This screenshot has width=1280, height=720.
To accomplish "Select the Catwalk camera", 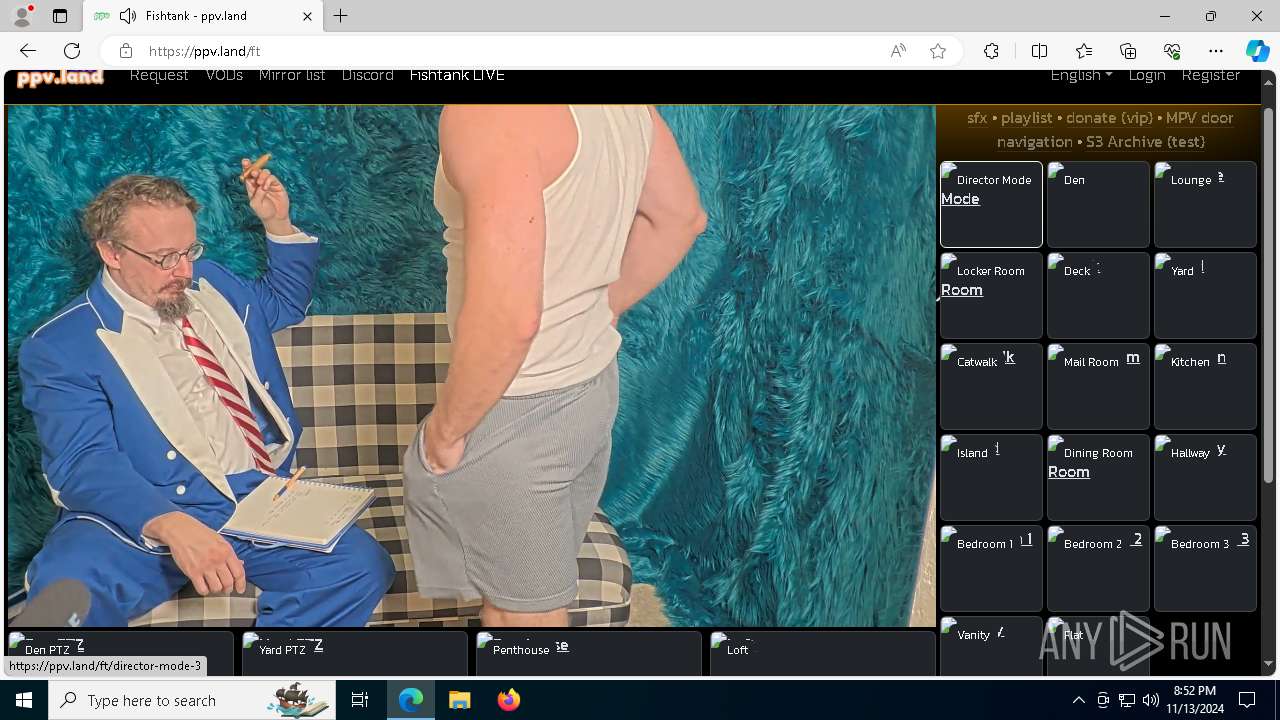I will (x=991, y=386).
